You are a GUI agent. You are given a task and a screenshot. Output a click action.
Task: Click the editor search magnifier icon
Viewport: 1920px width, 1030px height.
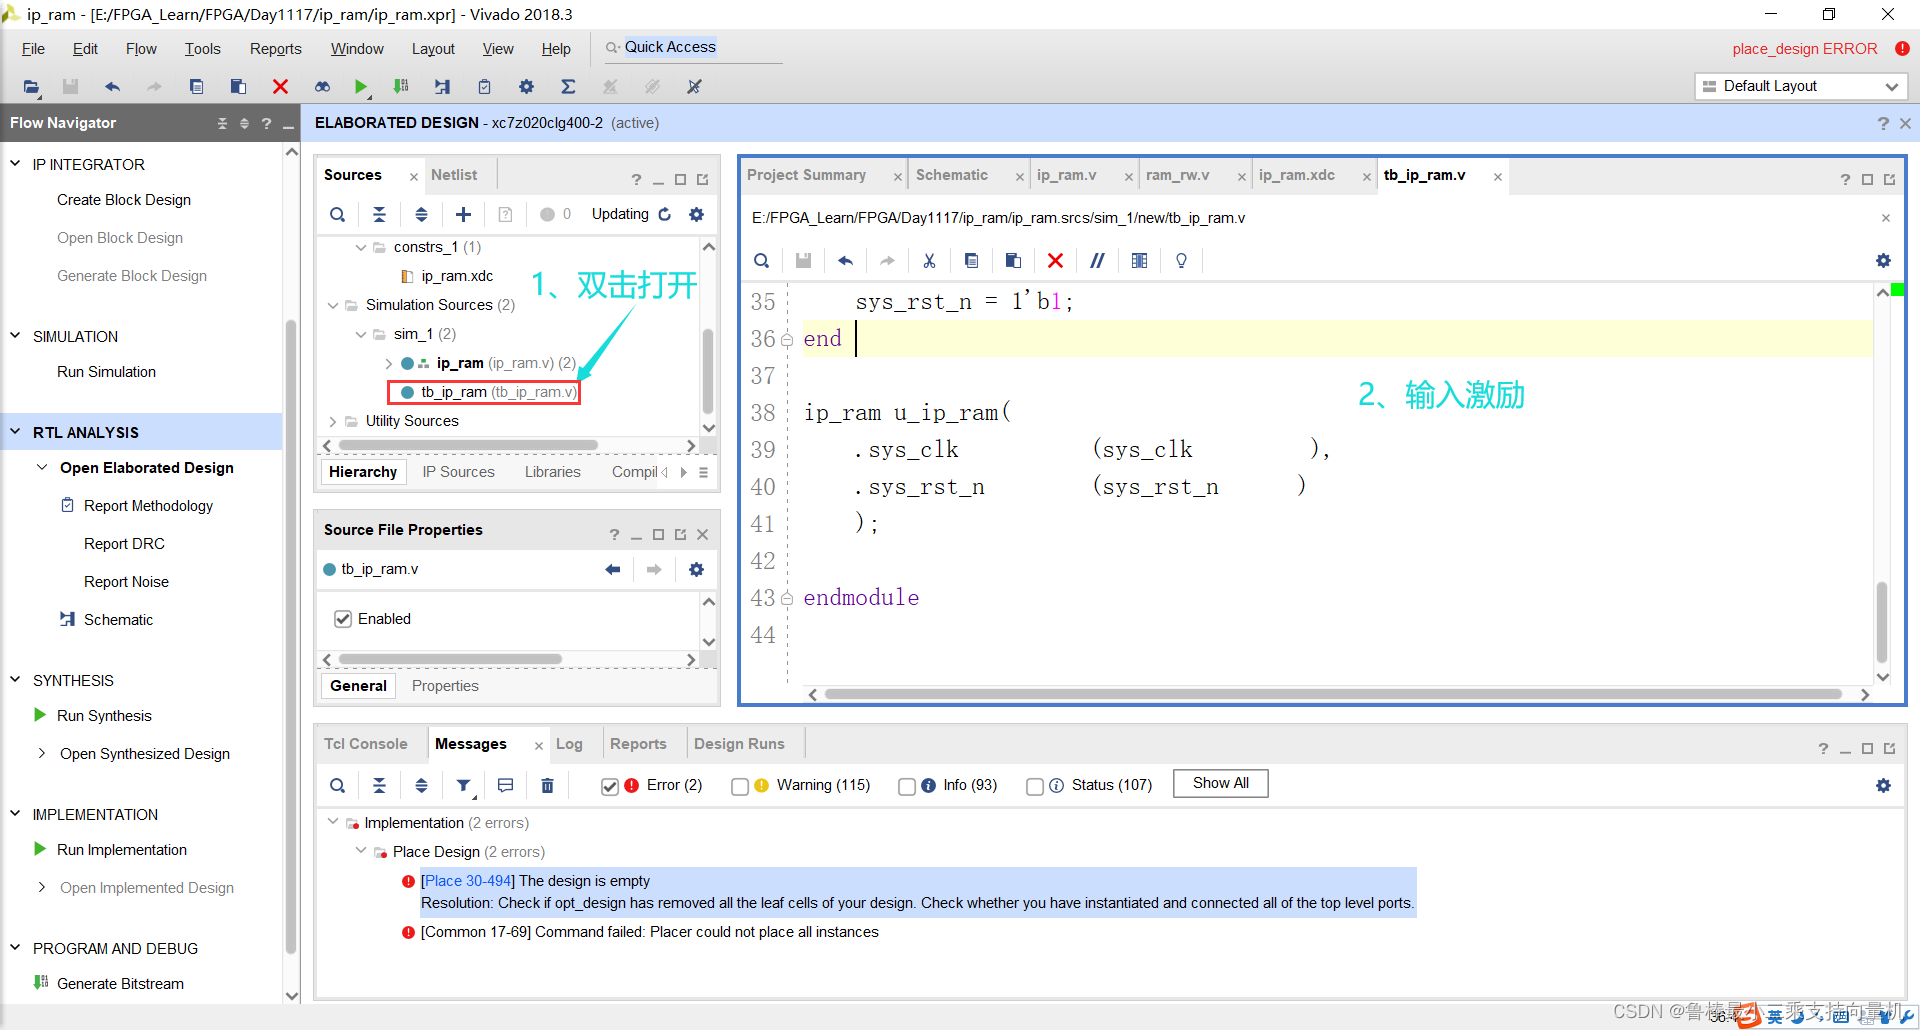coord(761,260)
